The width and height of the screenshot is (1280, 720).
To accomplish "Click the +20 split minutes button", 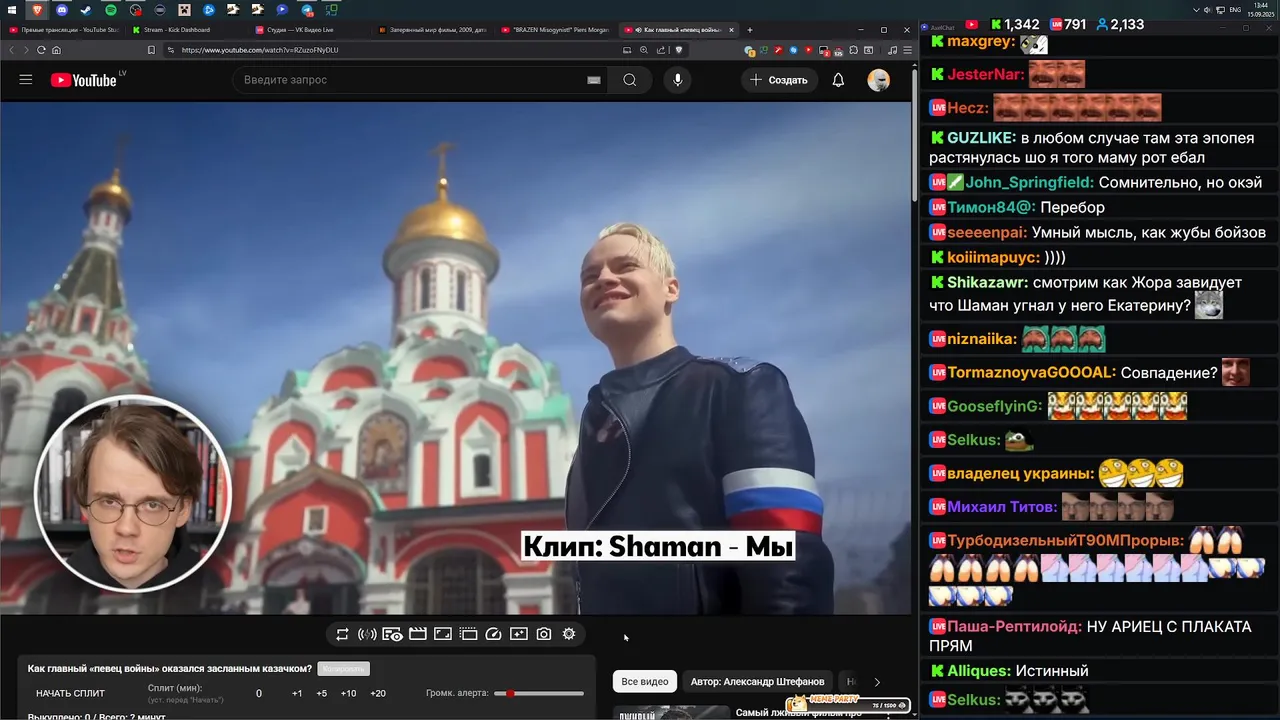I will point(378,693).
